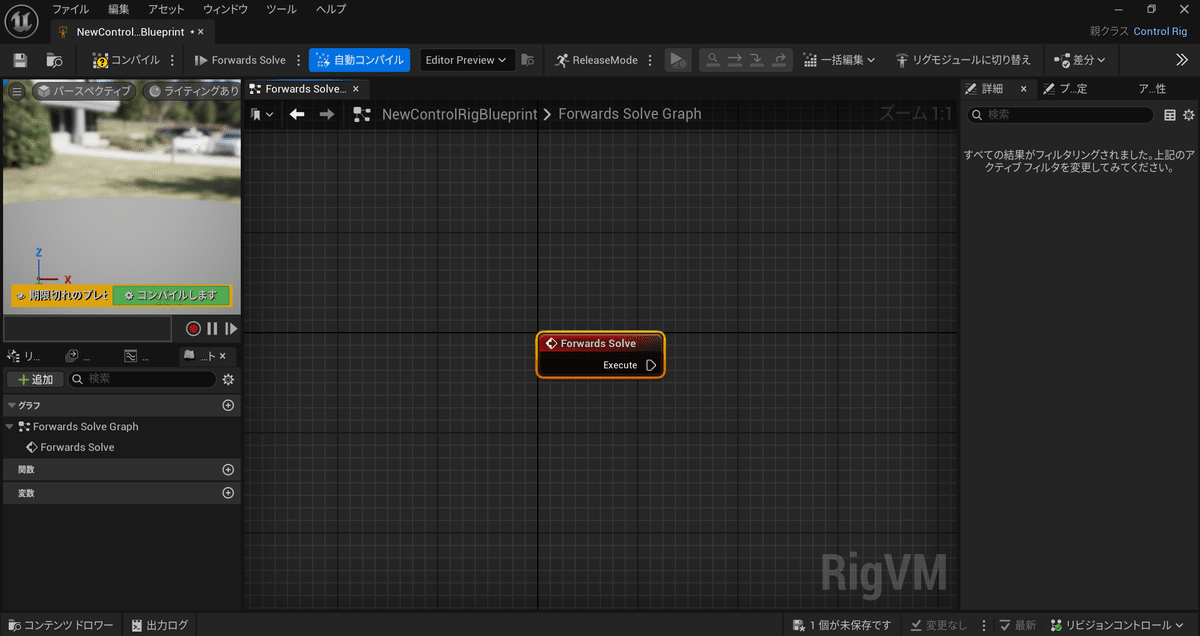Open the graph bookmarks dropdown
Viewport: 1200px width, 636px height.
[x=262, y=115]
